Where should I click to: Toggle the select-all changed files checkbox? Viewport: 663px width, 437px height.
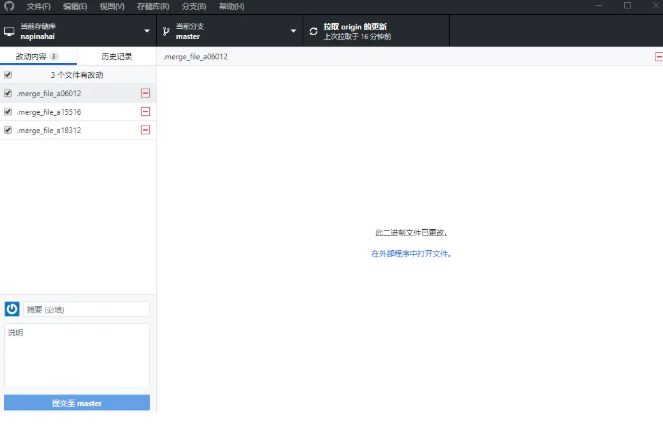[8, 75]
